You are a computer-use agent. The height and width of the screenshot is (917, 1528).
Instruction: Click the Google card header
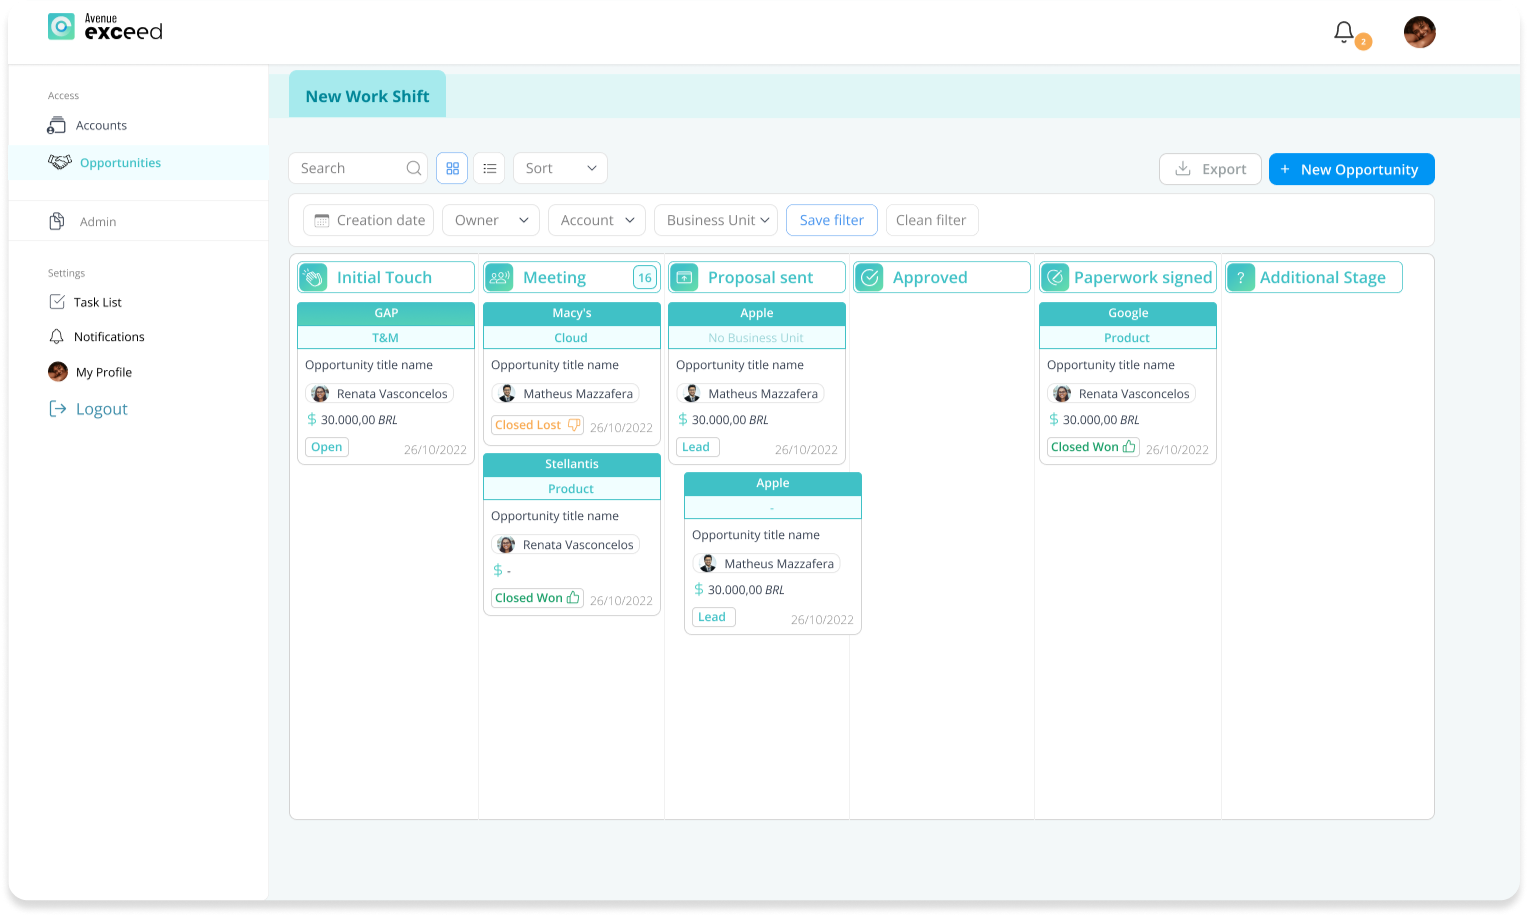(x=1128, y=313)
